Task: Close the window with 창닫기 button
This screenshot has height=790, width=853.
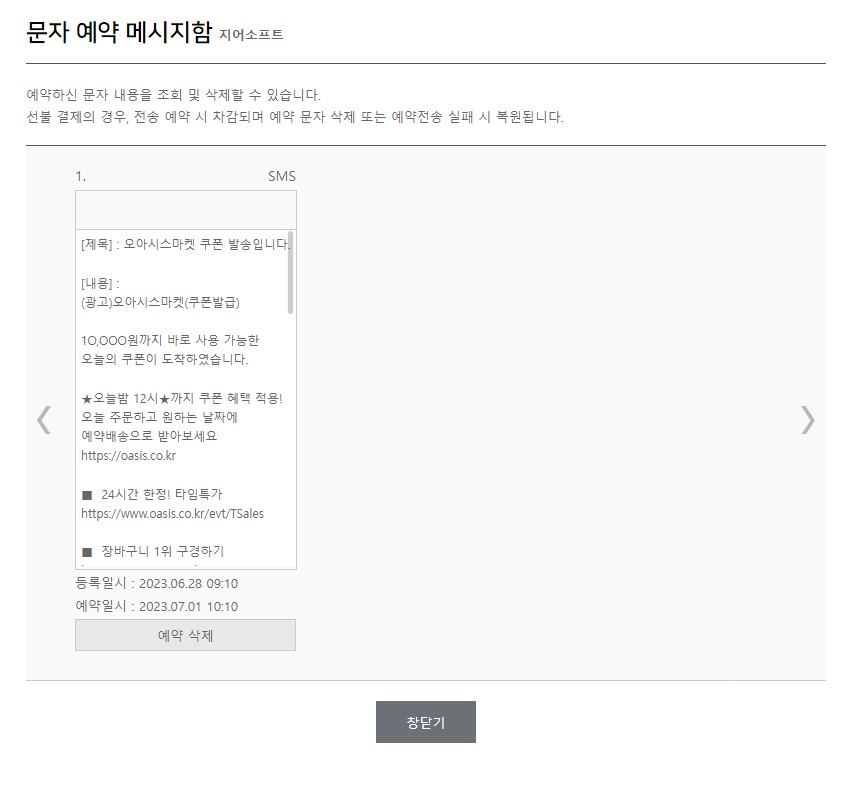Action: click(x=426, y=722)
